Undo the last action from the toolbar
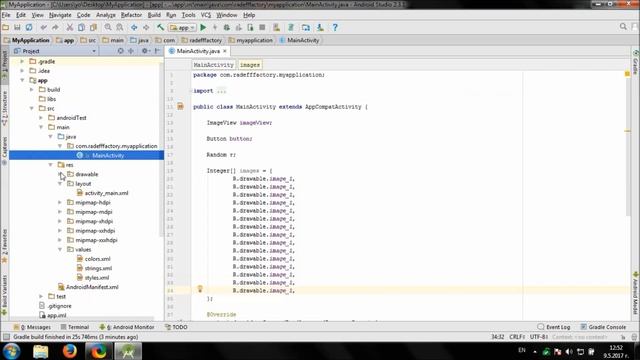Image resolution: width=640 pixels, height=360 pixels. pyautogui.click(x=43, y=27)
